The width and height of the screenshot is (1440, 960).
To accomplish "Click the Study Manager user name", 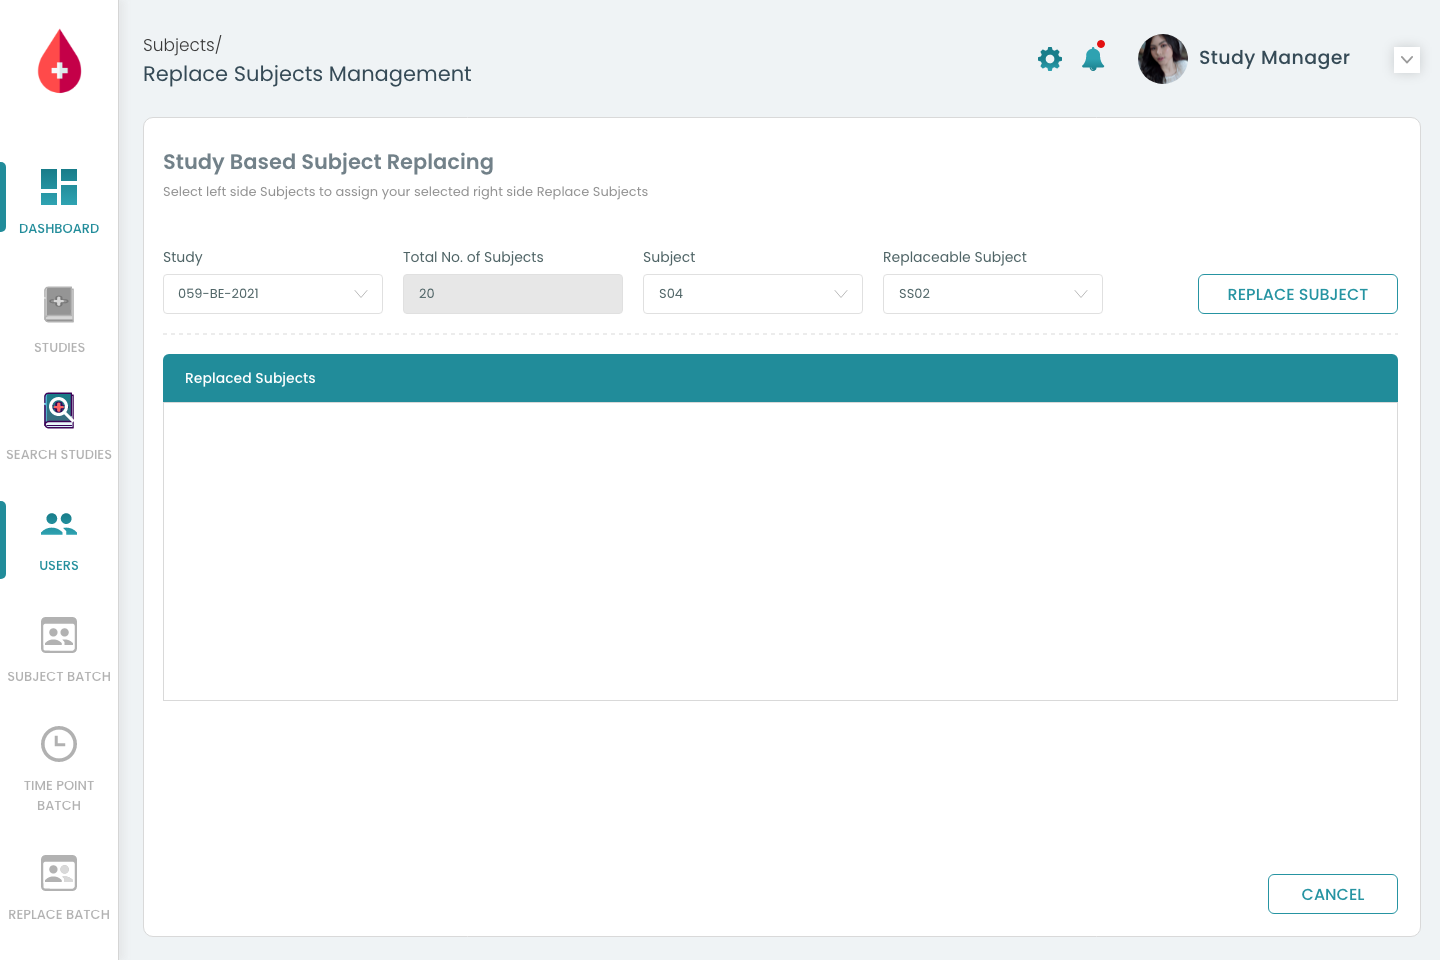I will tap(1274, 58).
